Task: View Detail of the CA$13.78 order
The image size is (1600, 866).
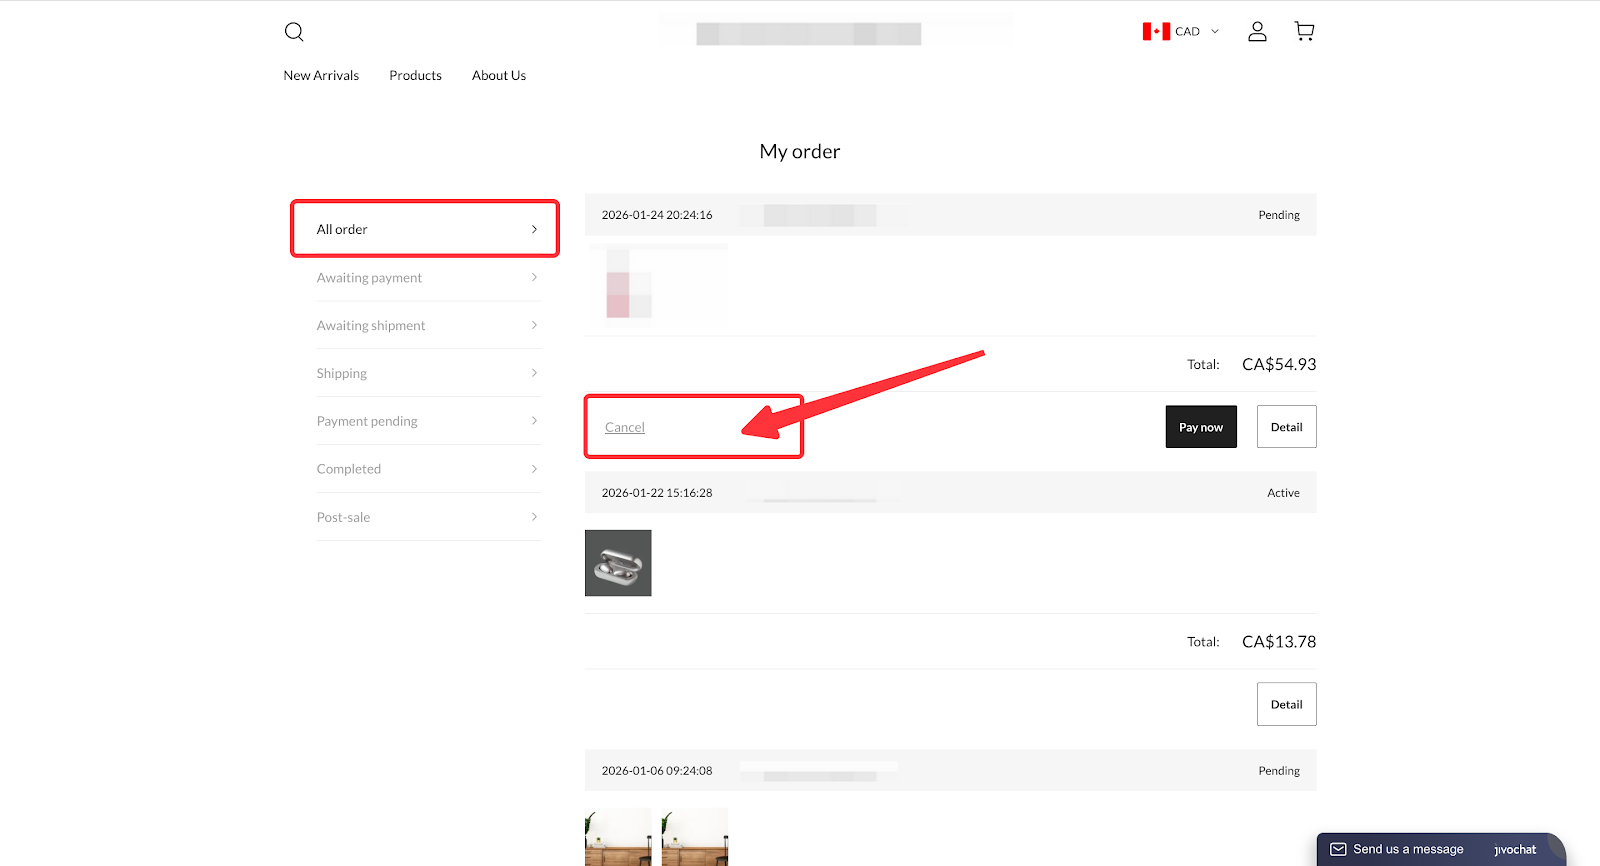Action: pyautogui.click(x=1286, y=704)
